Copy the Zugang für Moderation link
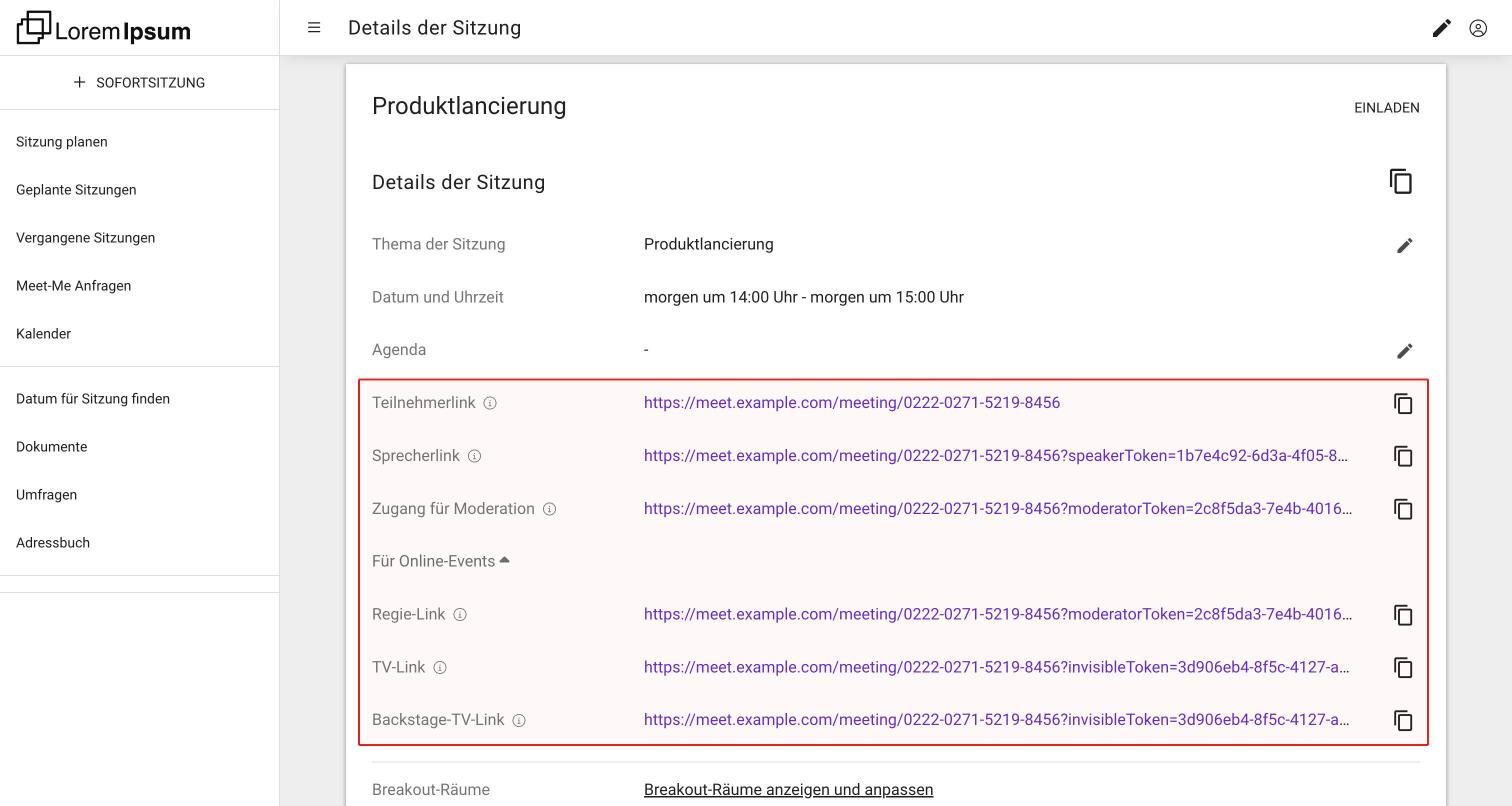This screenshot has height=806, width=1512. pos(1403,509)
